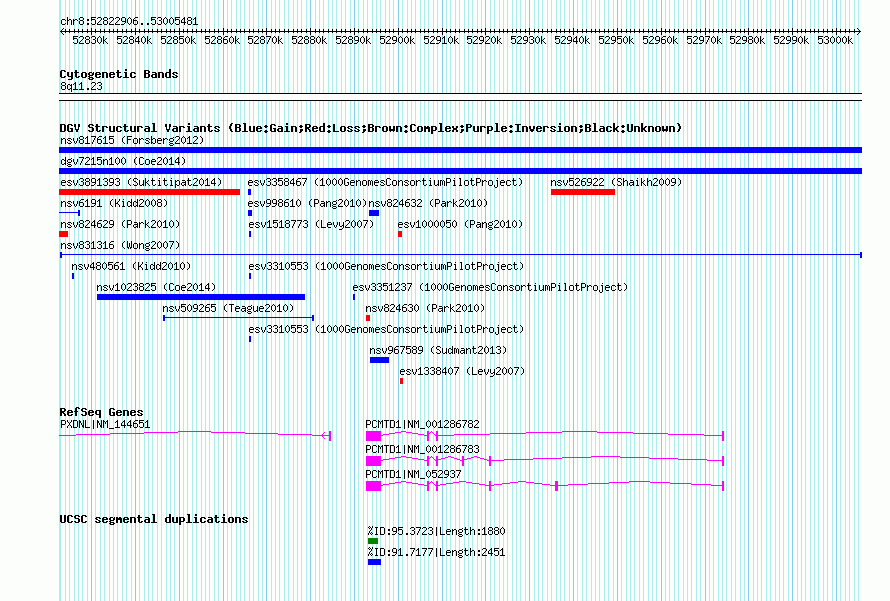
Task: Click the magenta exon block of PCMTD1 NM_052937
Action: (x=373, y=486)
